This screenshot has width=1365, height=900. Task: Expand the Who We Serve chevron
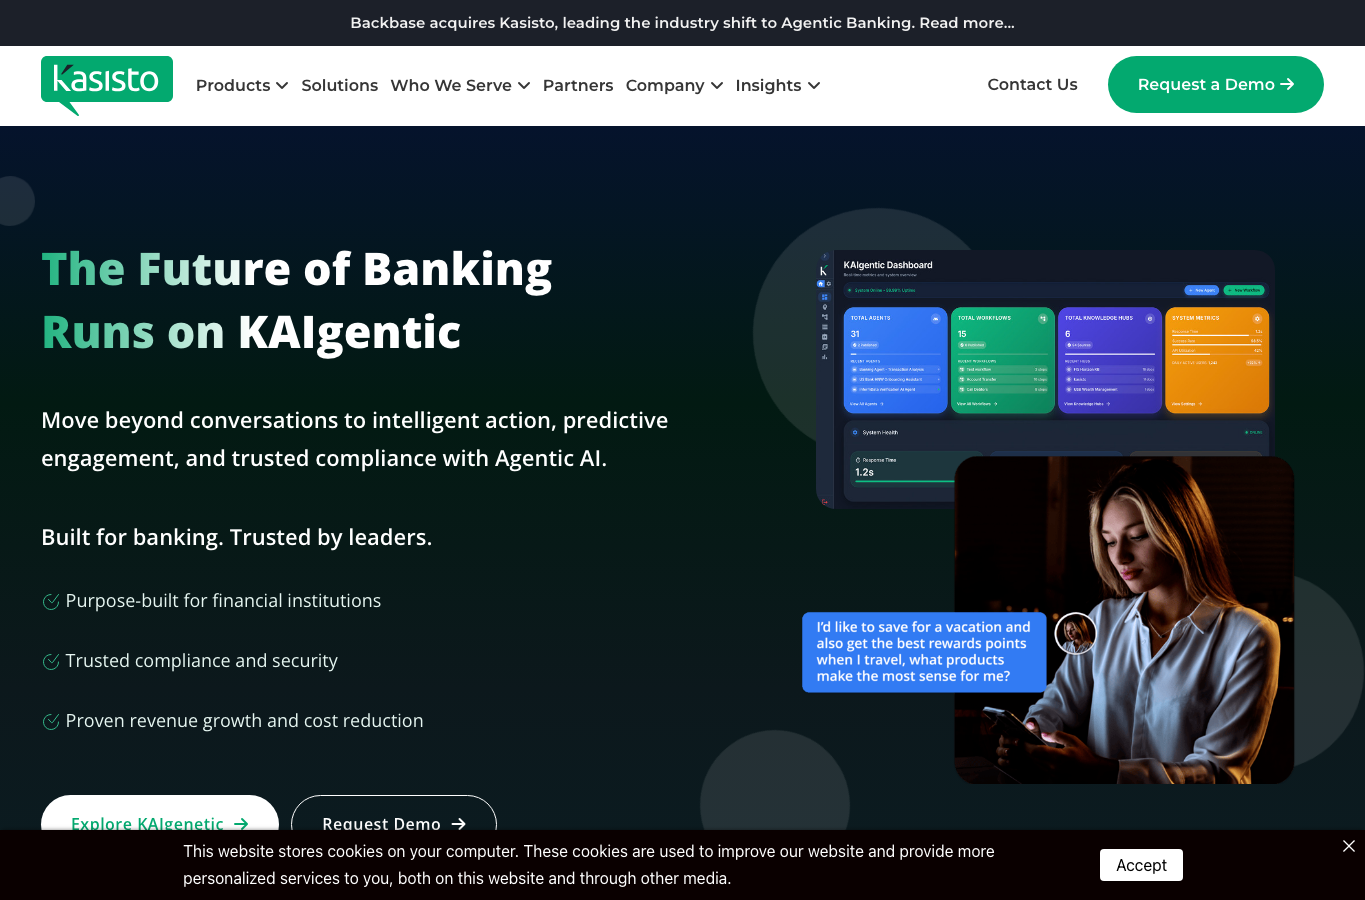click(x=524, y=86)
